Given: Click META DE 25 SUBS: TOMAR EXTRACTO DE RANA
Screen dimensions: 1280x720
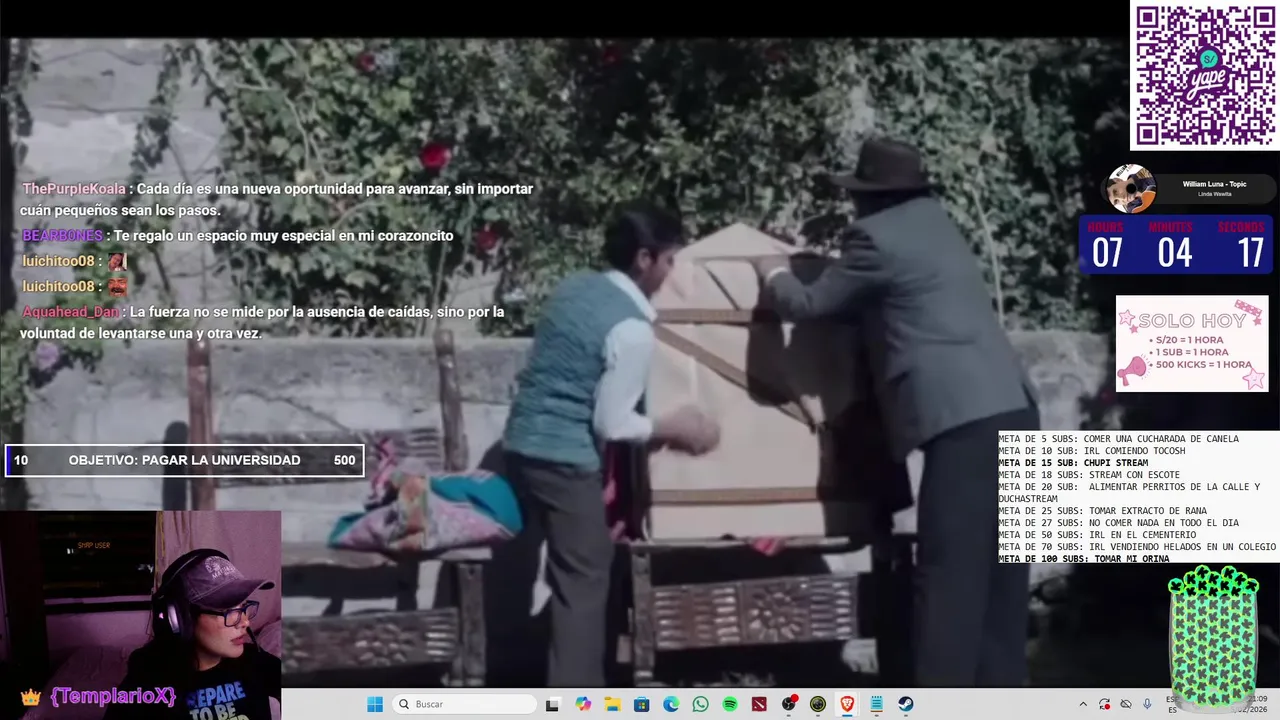Looking at the screenshot, I should 1102,510.
